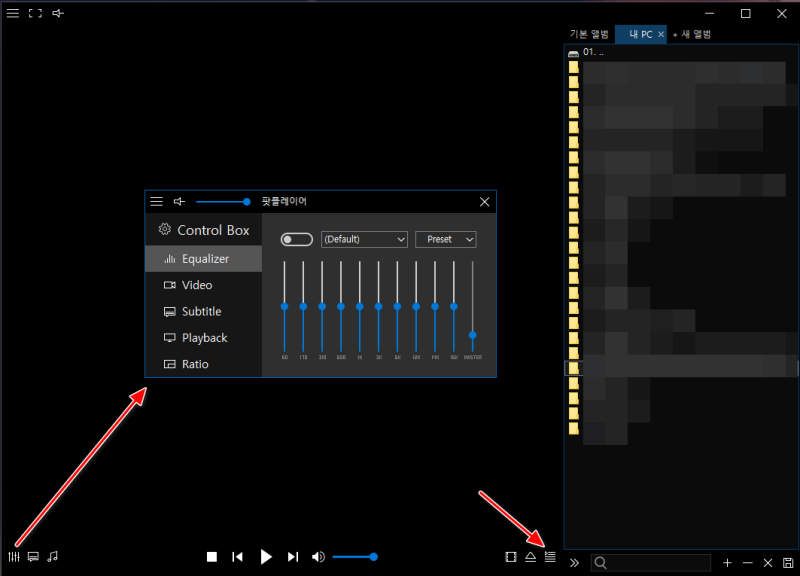800x576 pixels.
Task: Mute audio using main speaker icon
Action: tap(318, 557)
